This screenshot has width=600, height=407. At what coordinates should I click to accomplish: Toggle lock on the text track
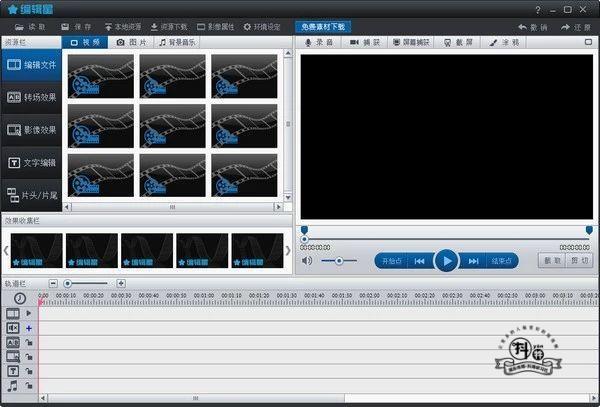(29, 370)
